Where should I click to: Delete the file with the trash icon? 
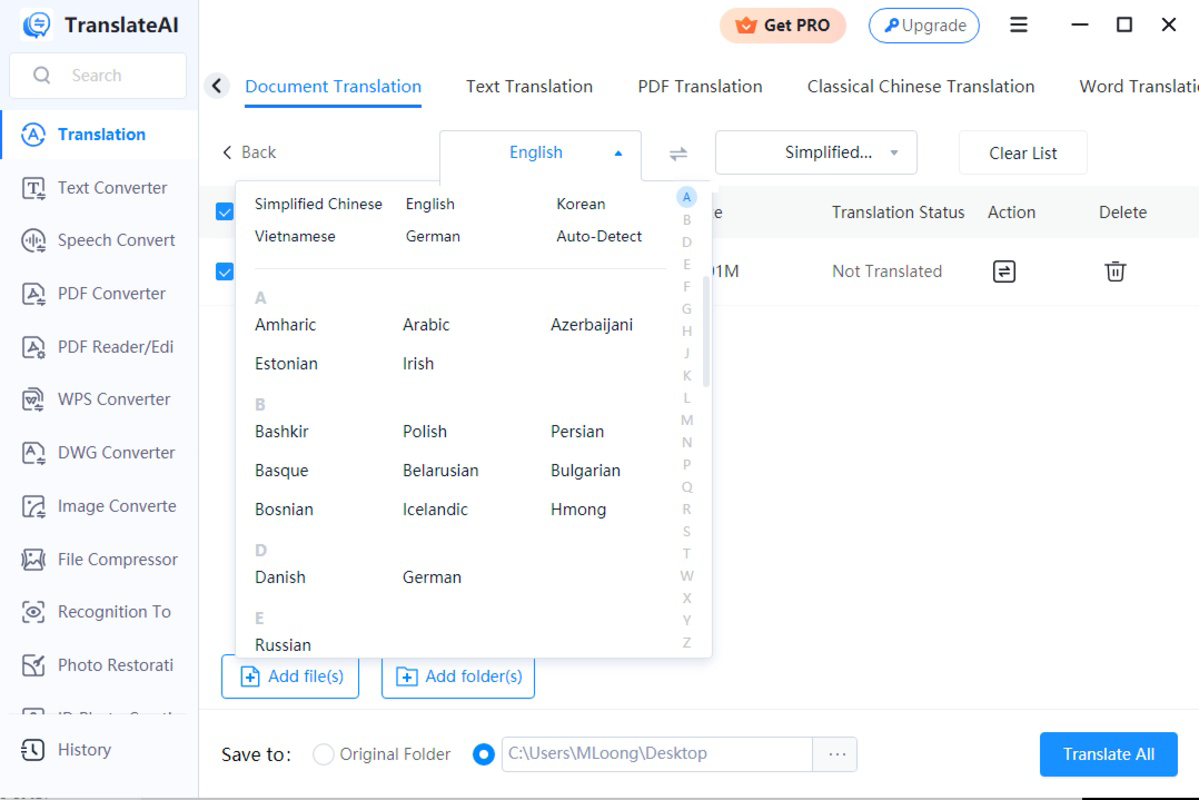point(1115,272)
